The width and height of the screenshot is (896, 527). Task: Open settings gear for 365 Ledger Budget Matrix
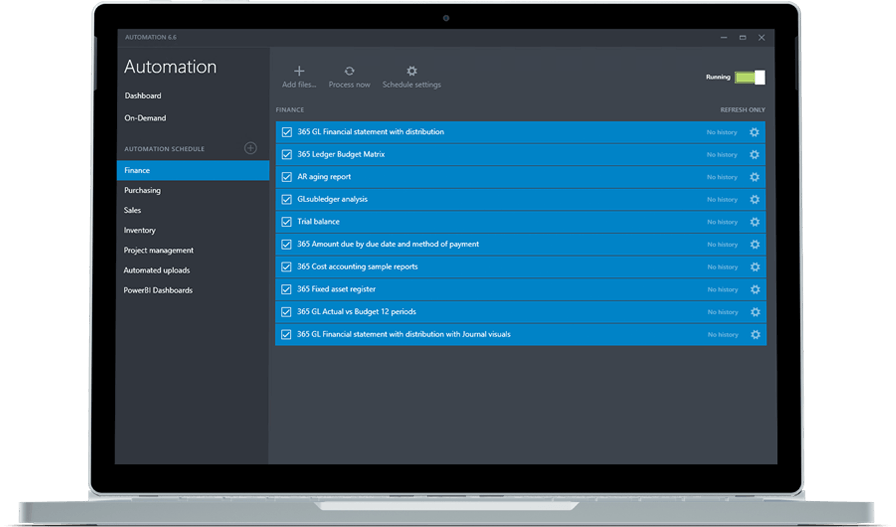click(x=754, y=154)
